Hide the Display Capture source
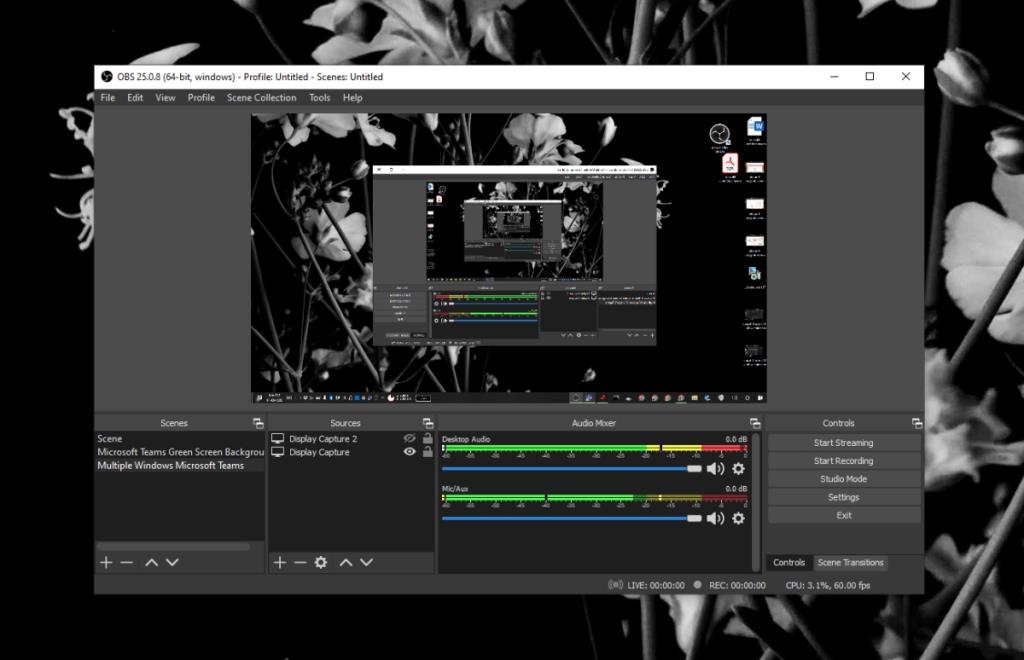Screen dimensions: 1024x660 click(410, 452)
